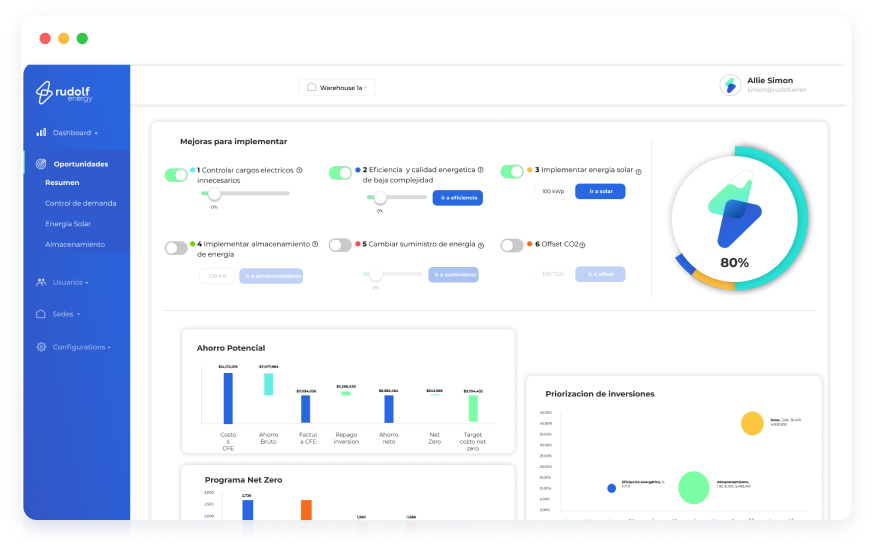Click the macOS green maximize button
Viewport: 873px width, 547px height.
(x=82, y=38)
